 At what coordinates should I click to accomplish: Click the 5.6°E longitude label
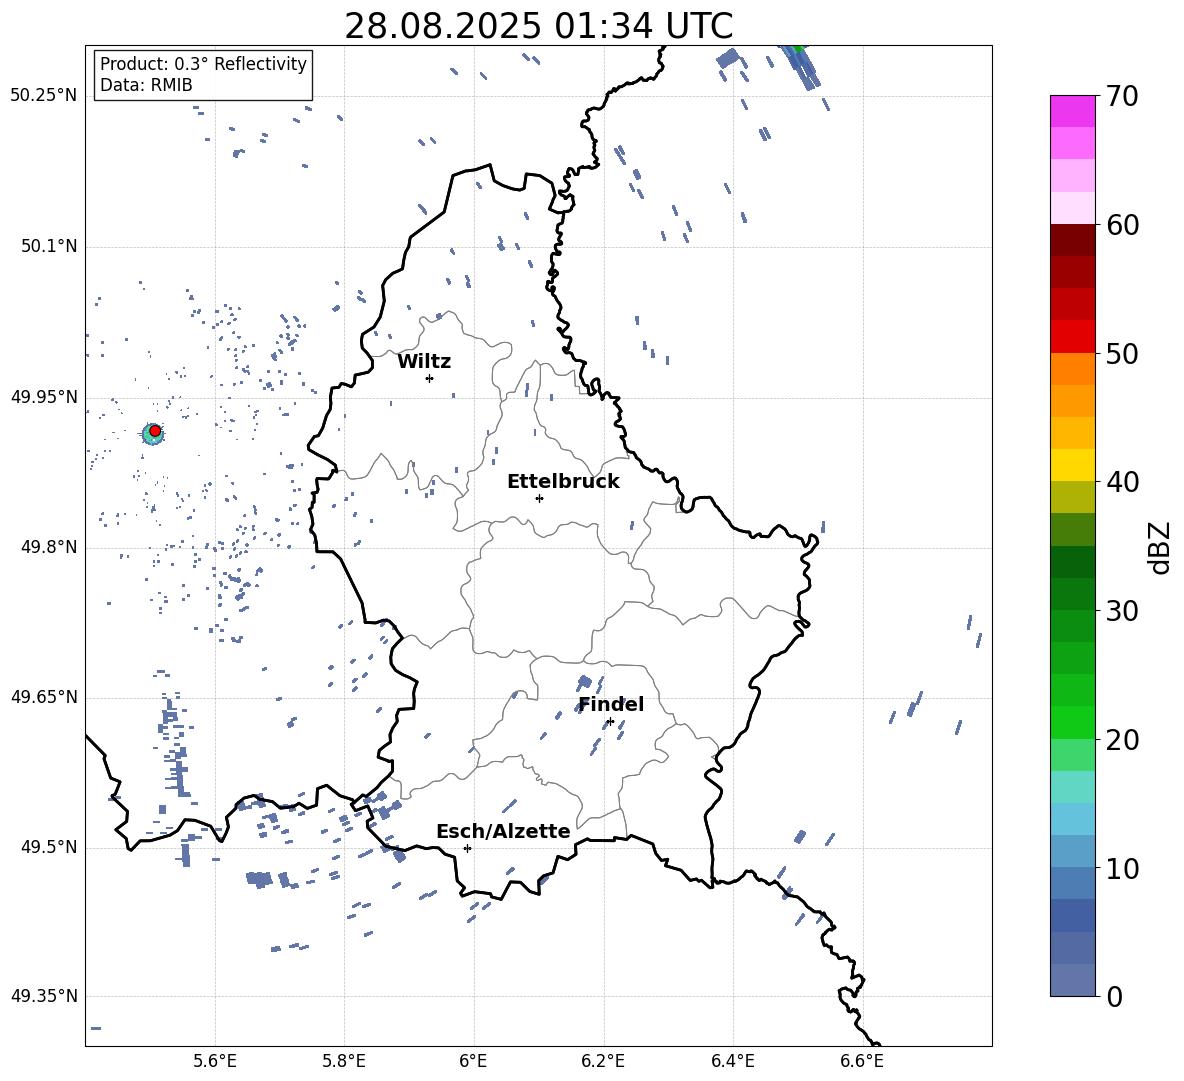(x=215, y=1062)
